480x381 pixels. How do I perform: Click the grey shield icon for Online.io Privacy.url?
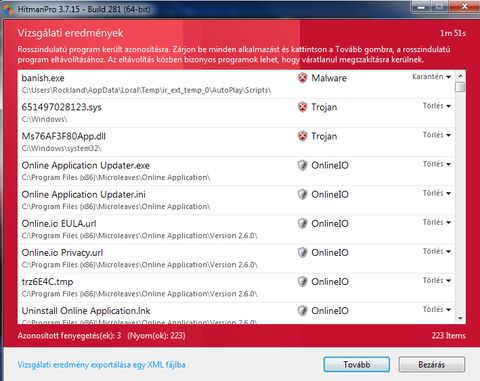(x=302, y=252)
